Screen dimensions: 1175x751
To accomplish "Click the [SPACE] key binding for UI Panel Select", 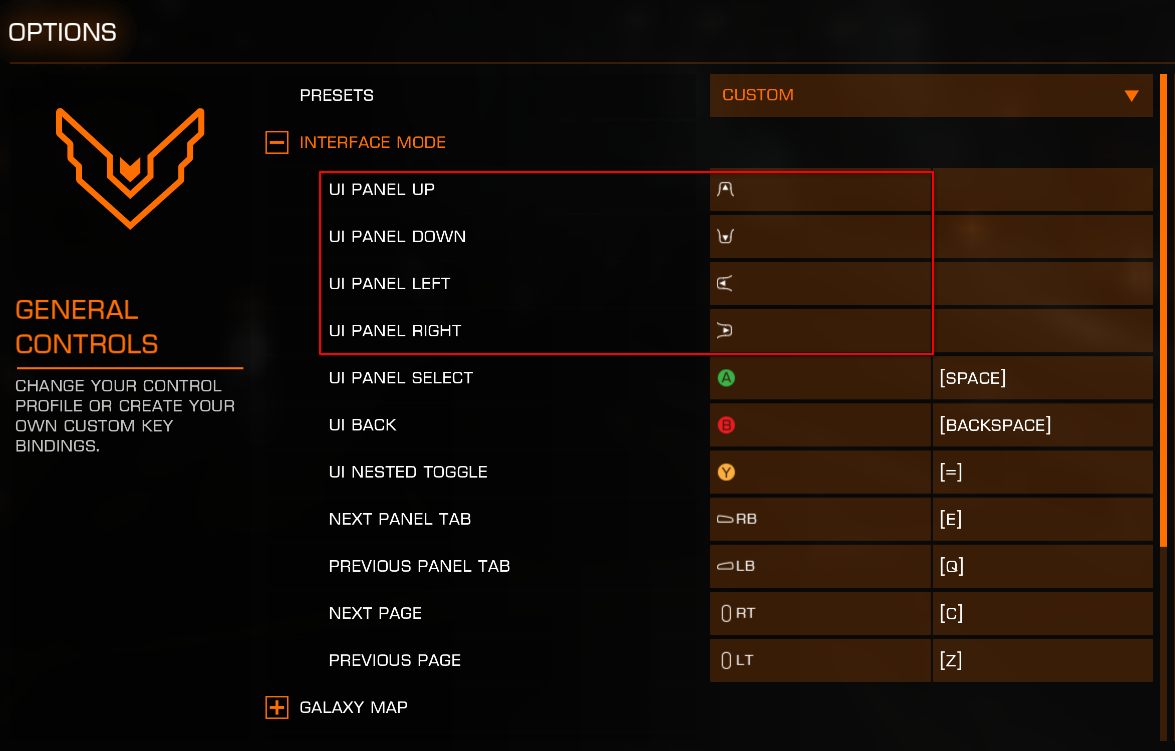I will tap(1042, 378).
